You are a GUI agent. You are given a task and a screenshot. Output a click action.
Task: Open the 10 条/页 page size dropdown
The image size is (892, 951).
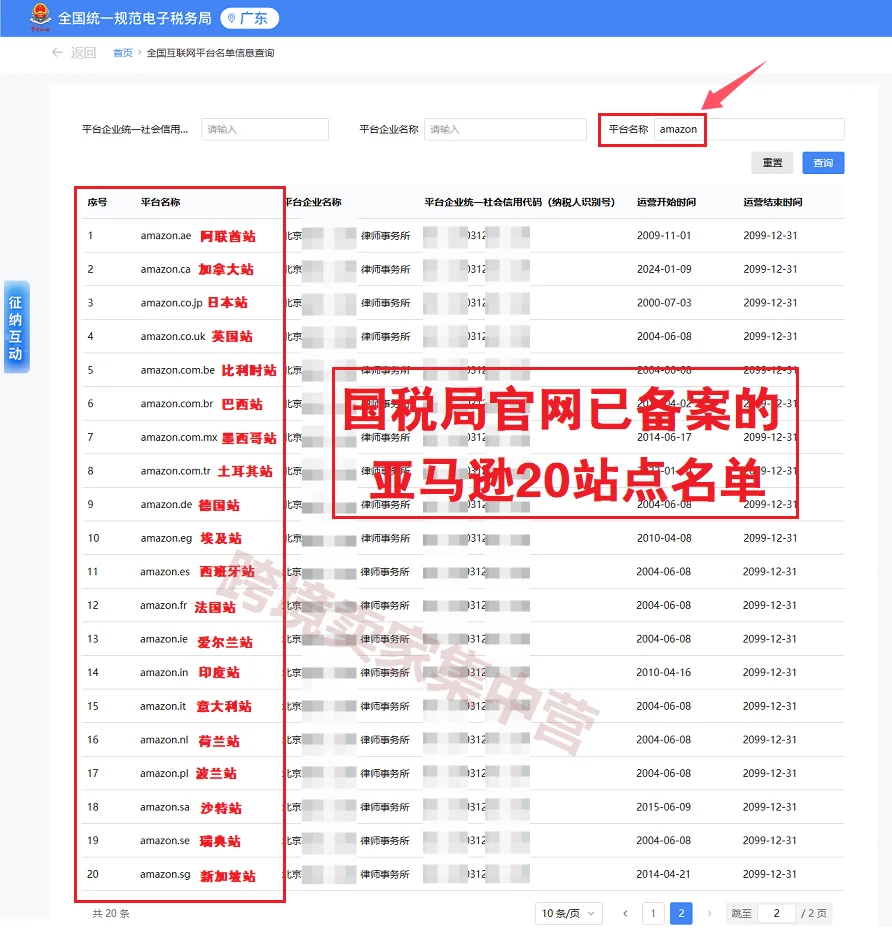(569, 913)
